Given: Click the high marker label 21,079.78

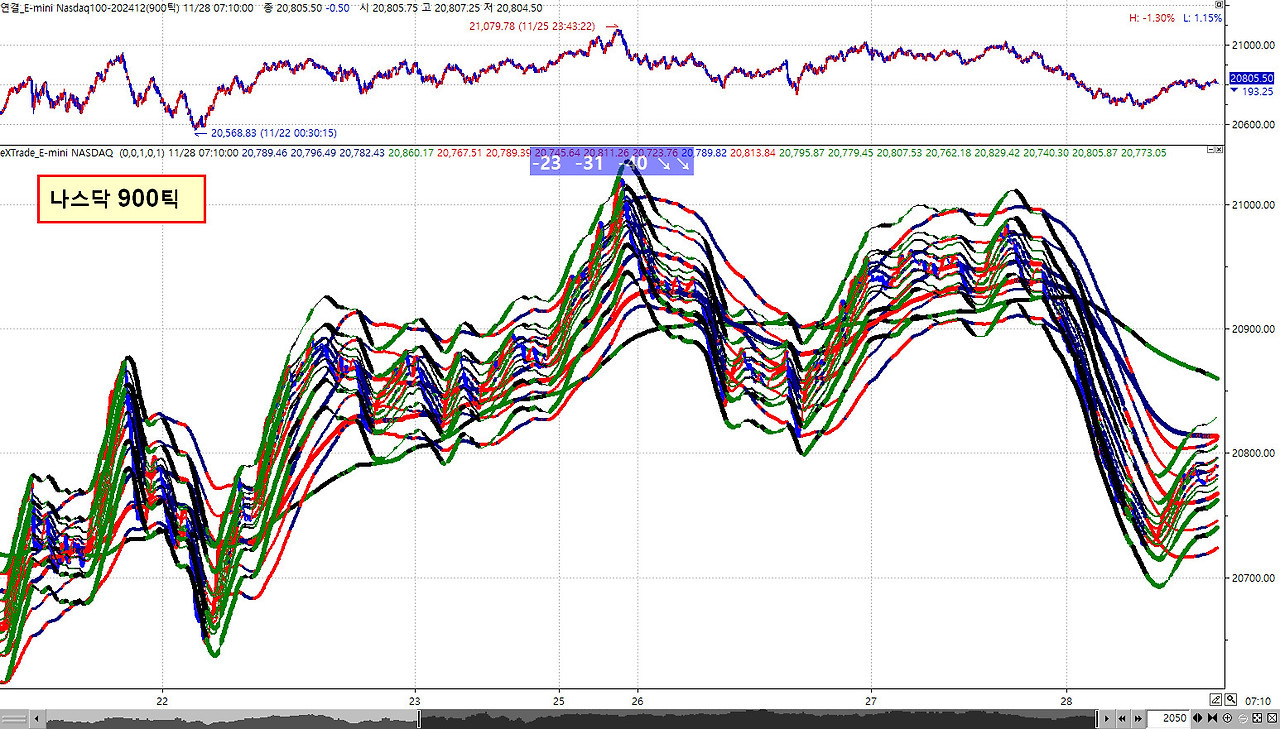Looking at the screenshot, I should (534, 26).
